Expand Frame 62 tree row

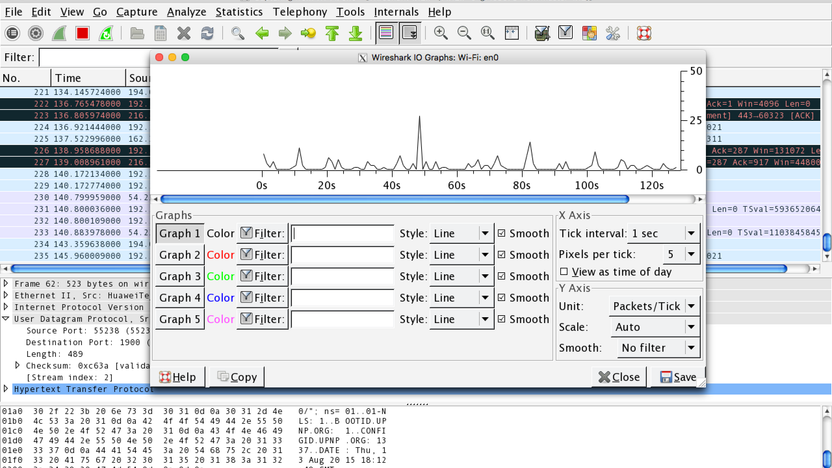pos(6,284)
